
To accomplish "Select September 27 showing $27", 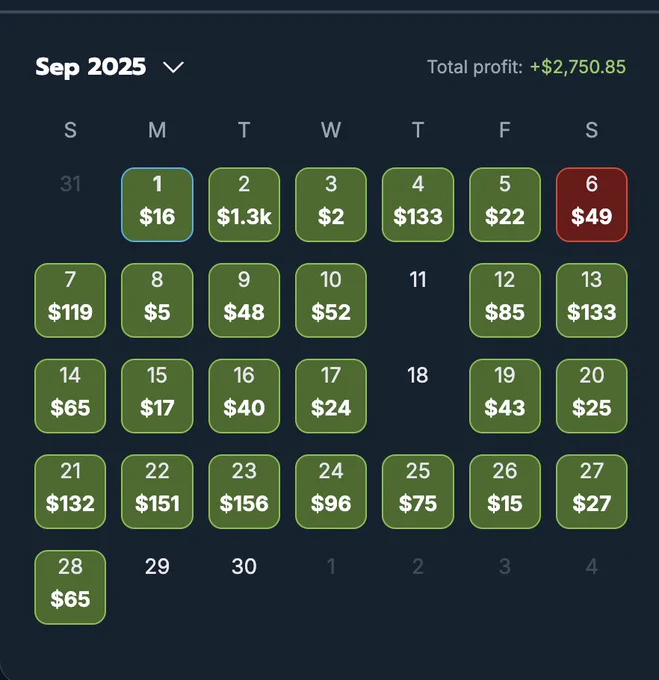I will (592, 492).
